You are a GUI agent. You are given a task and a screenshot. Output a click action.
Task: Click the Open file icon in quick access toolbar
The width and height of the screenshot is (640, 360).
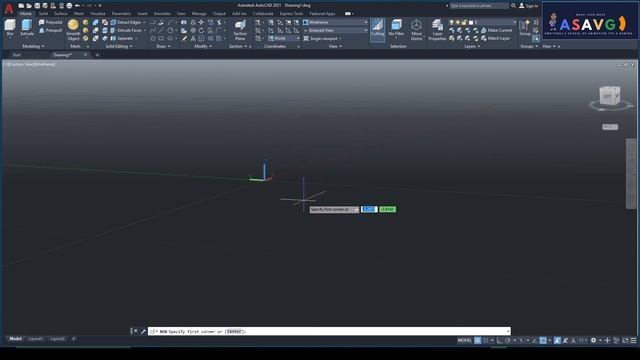[29, 6]
